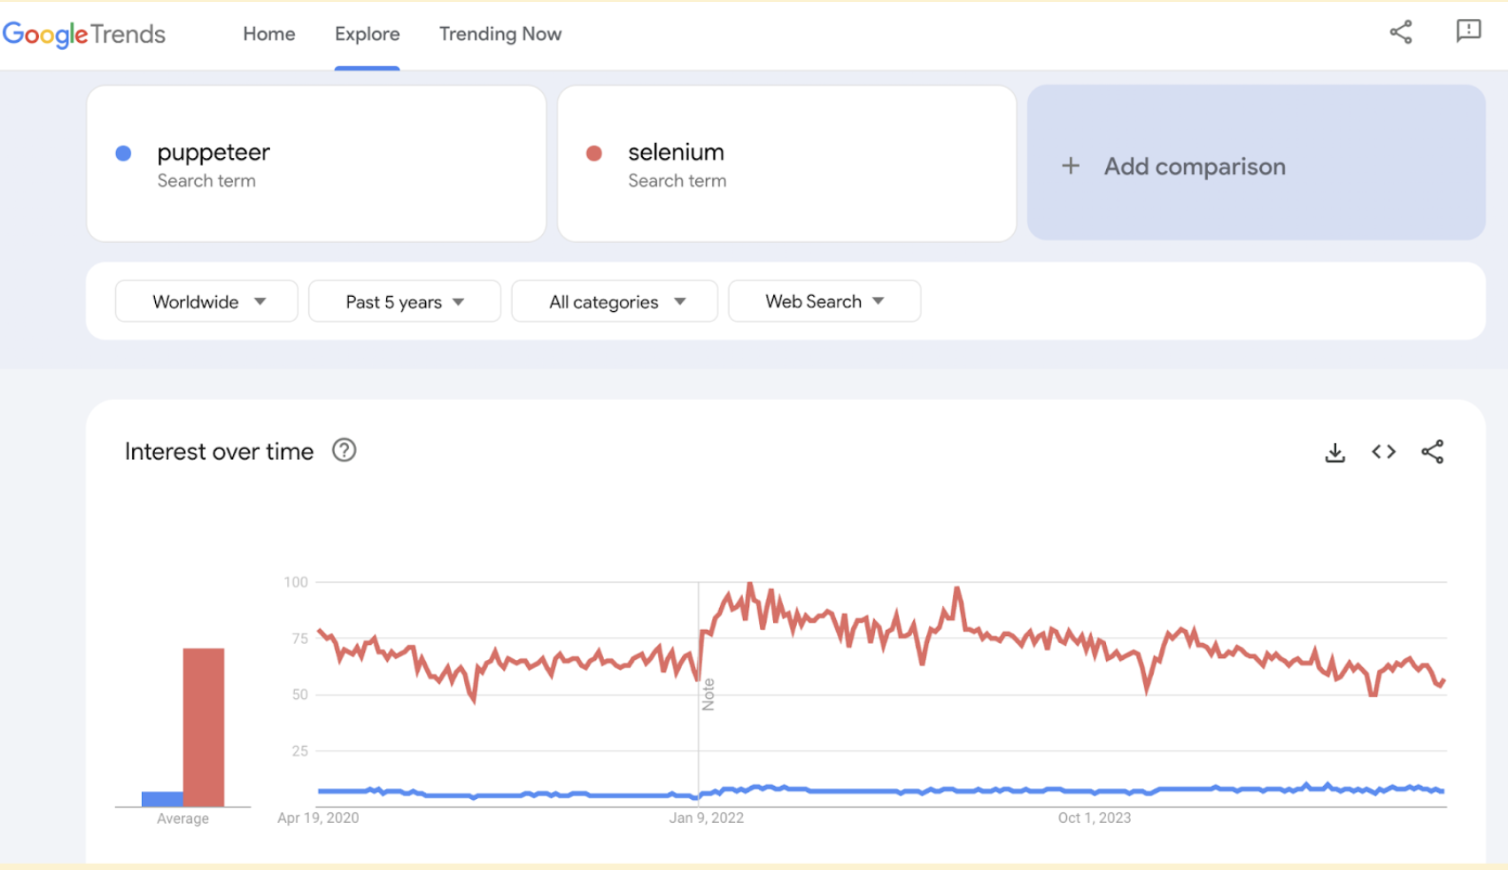
Task: Switch to the Explore tab
Action: (x=367, y=34)
